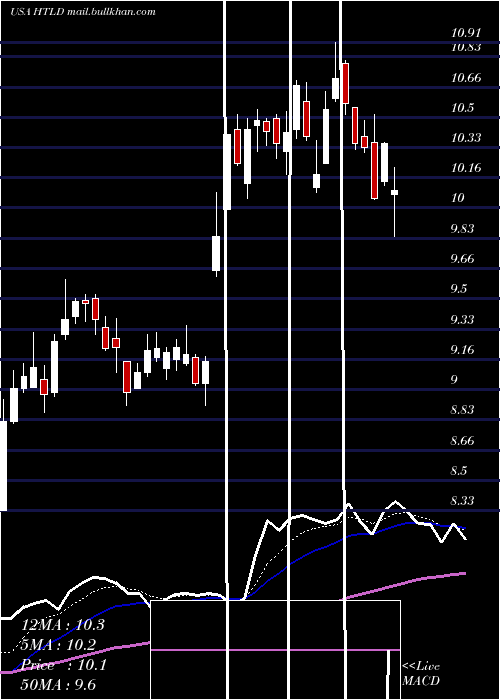
Task: Click the white gap-up candle near 9.83
Action: point(216,235)
